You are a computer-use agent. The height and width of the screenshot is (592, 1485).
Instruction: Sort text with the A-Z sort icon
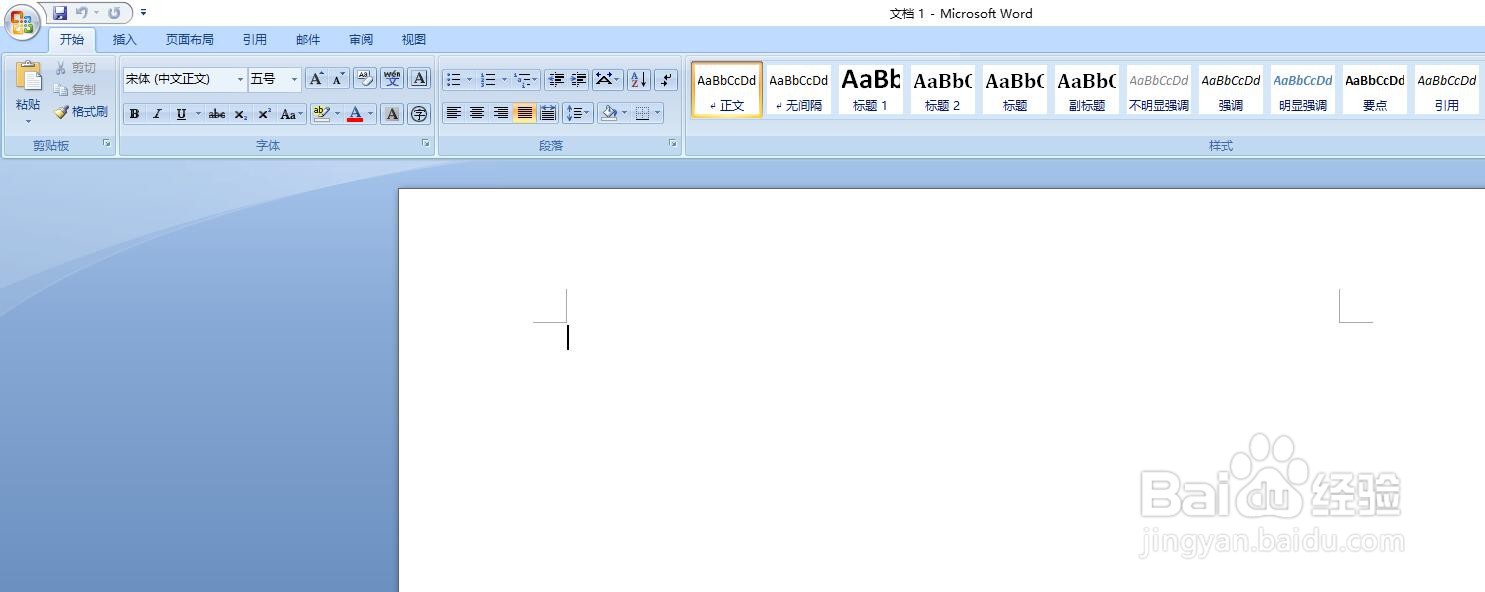click(639, 79)
